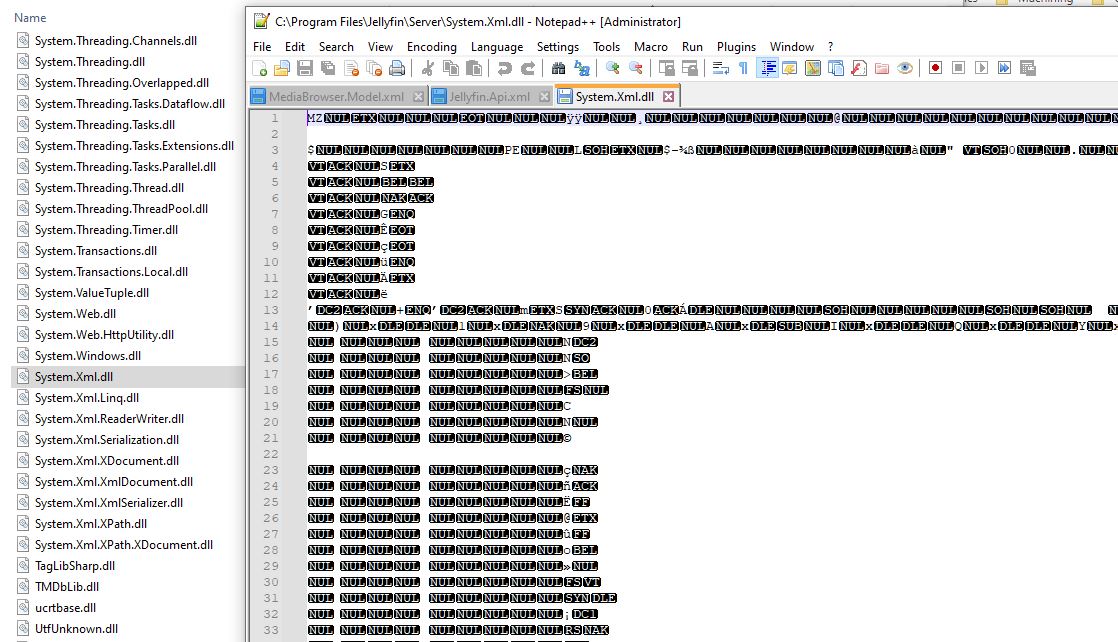Toggle Show All Characters pilcrow icon
Viewport: 1118px width, 642px height.
pos(743,68)
